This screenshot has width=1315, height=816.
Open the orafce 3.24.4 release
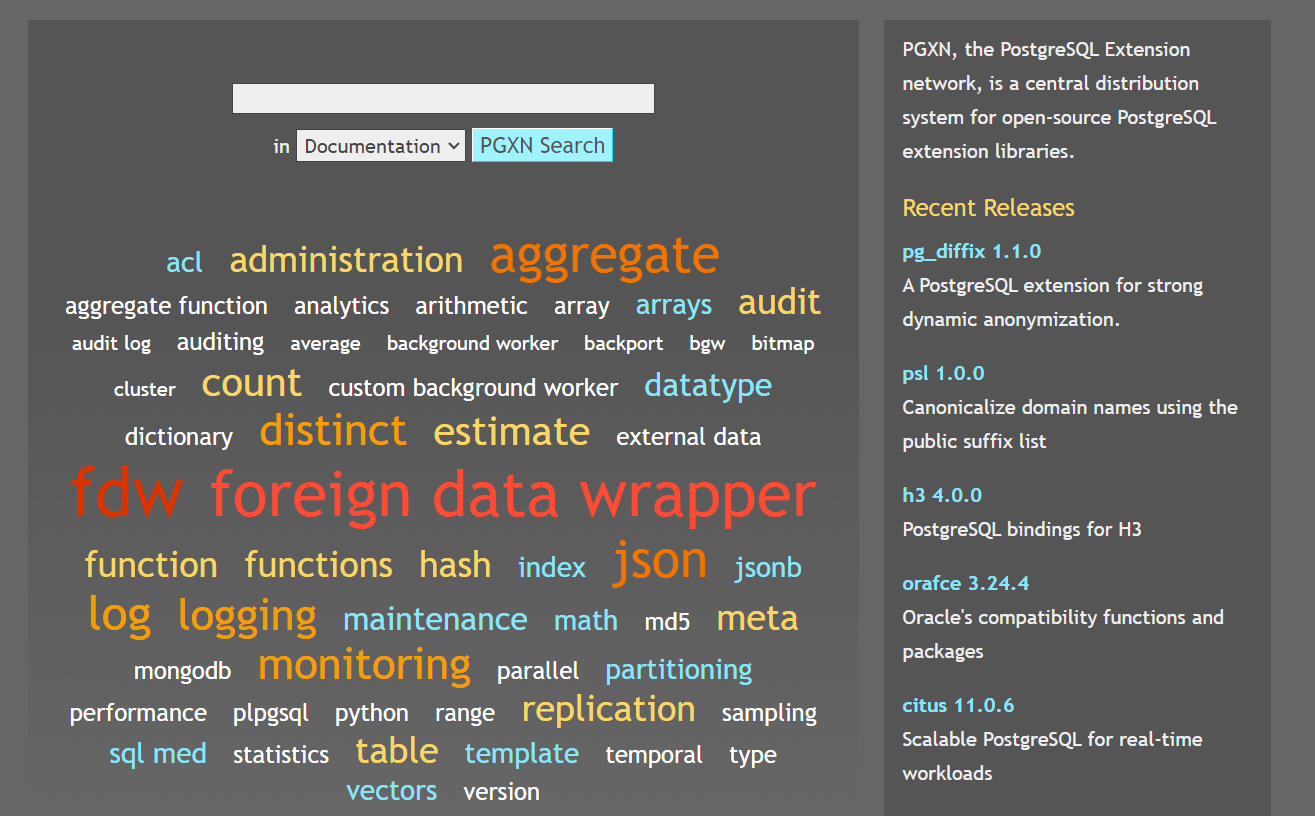tap(965, 584)
